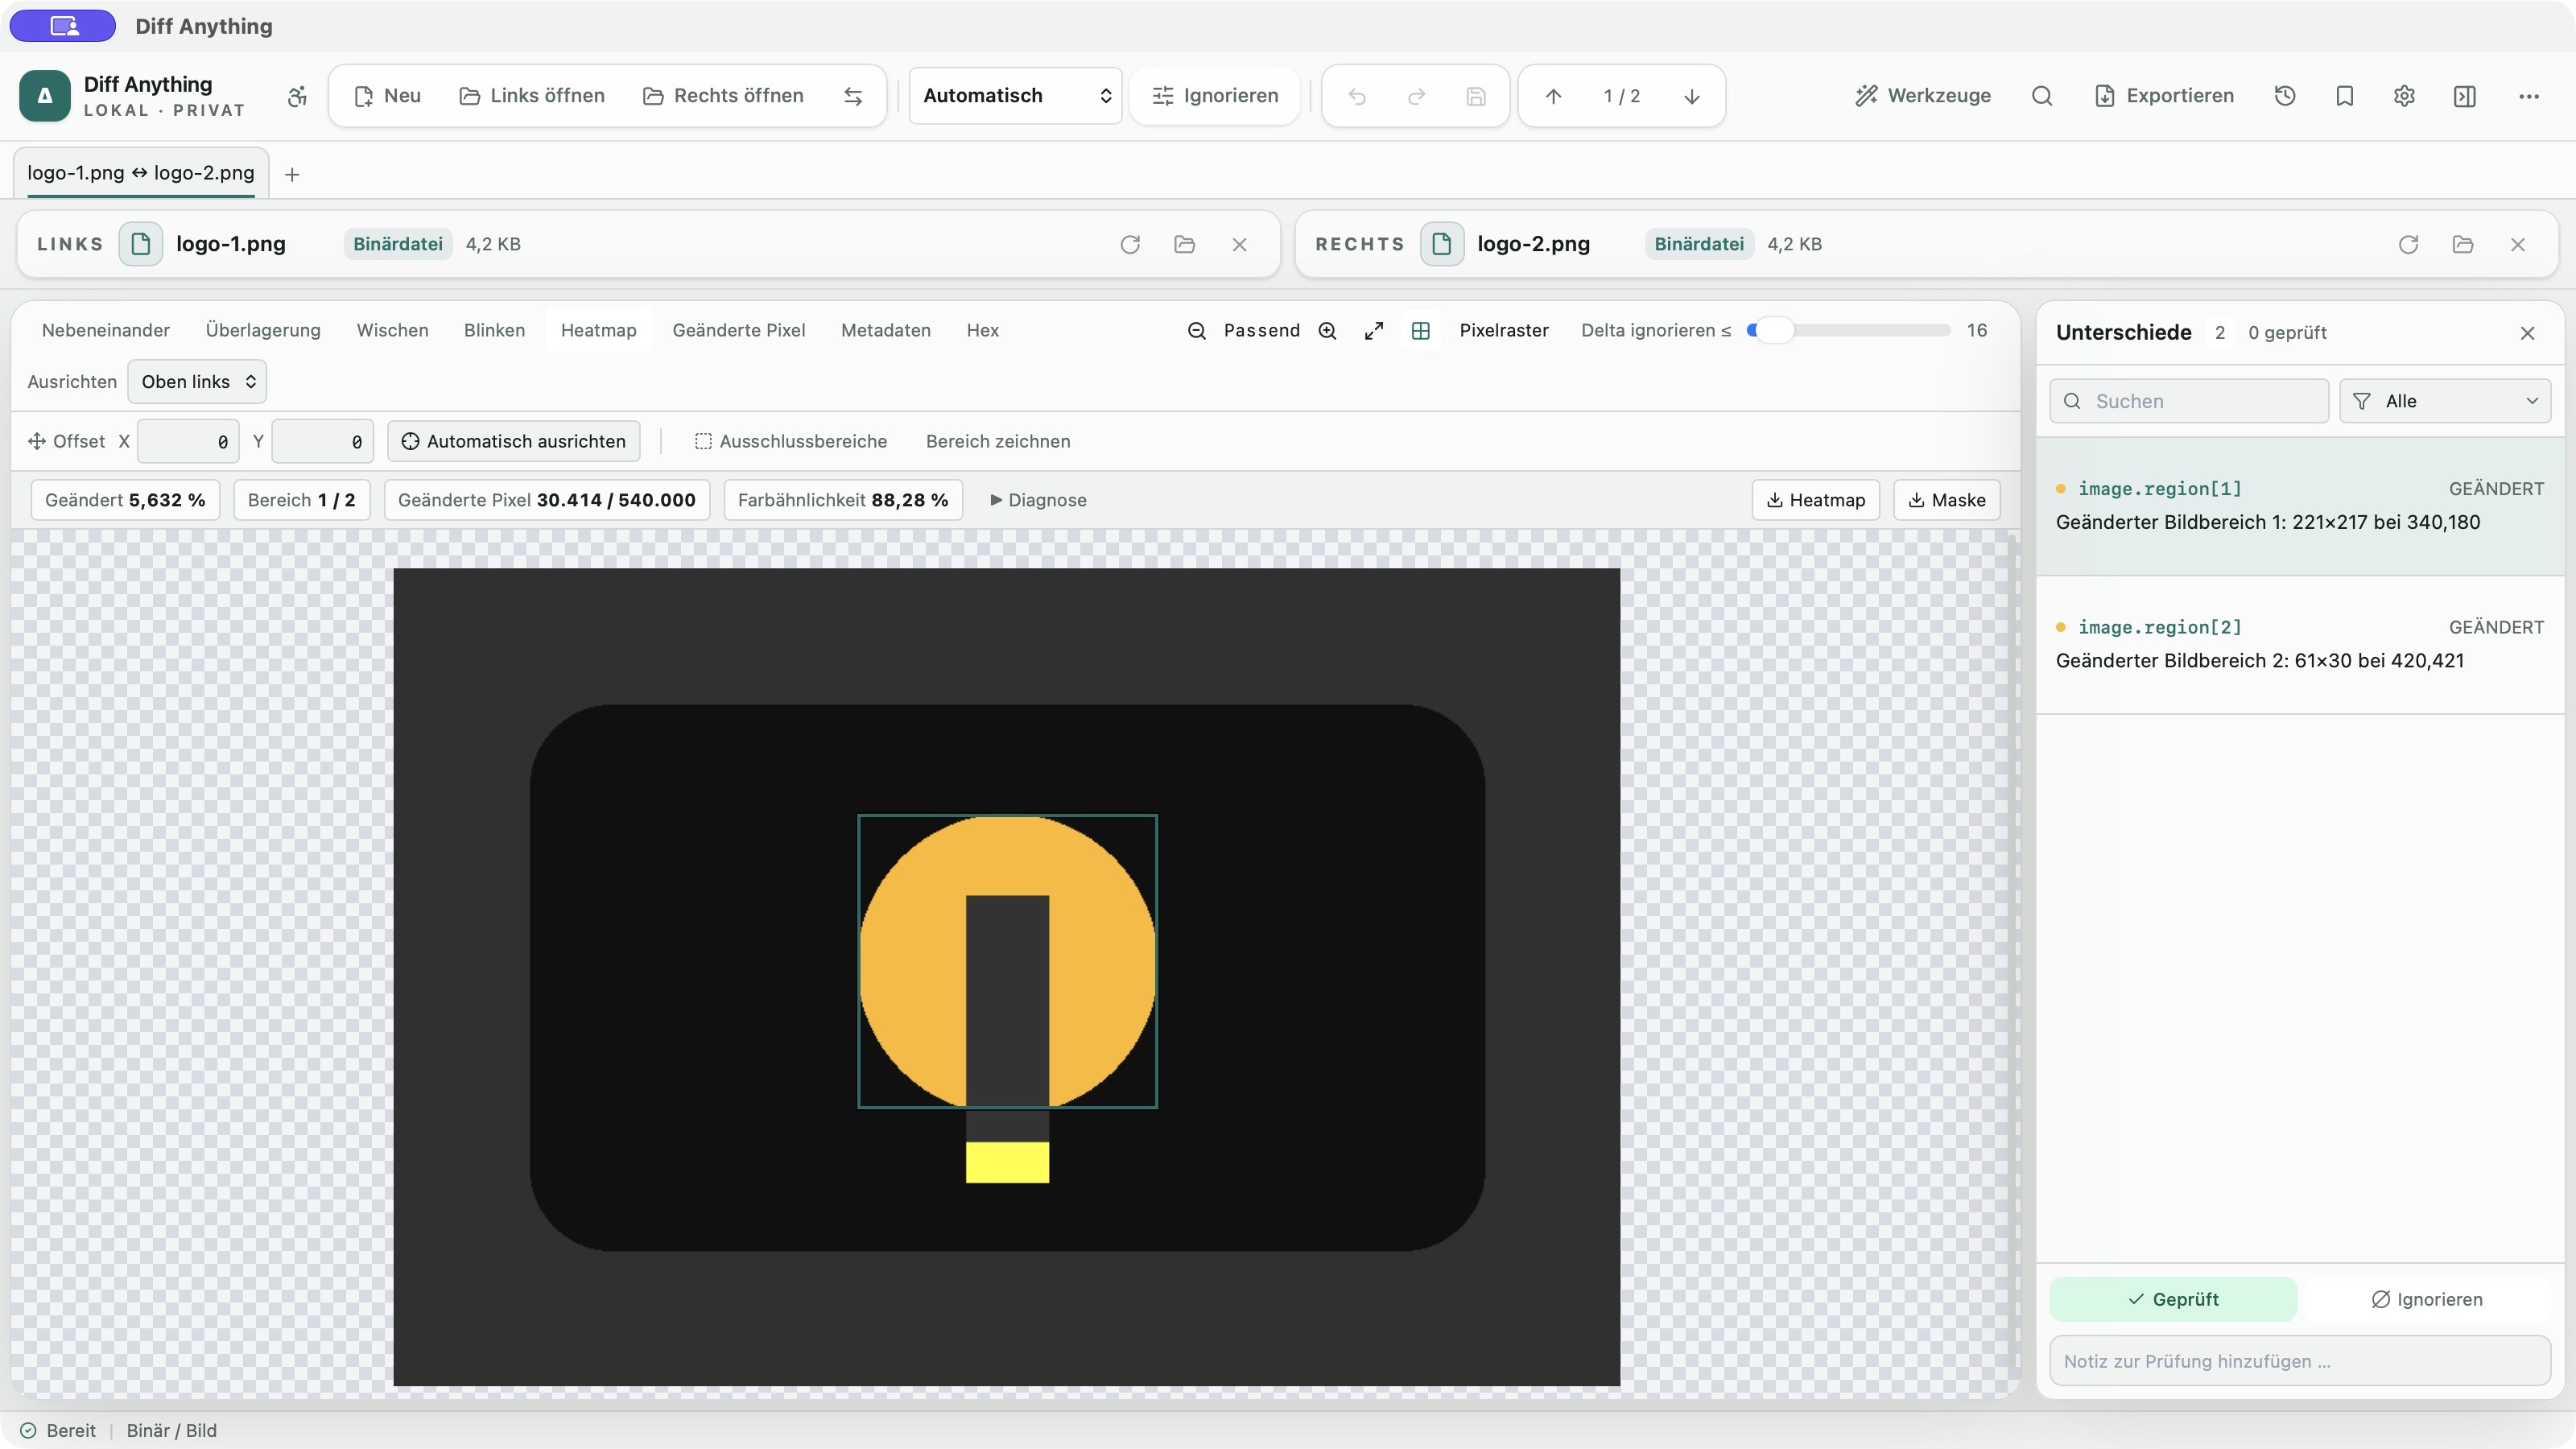Switch to the Hex tab
The image size is (2576, 1449).
click(983, 331)
